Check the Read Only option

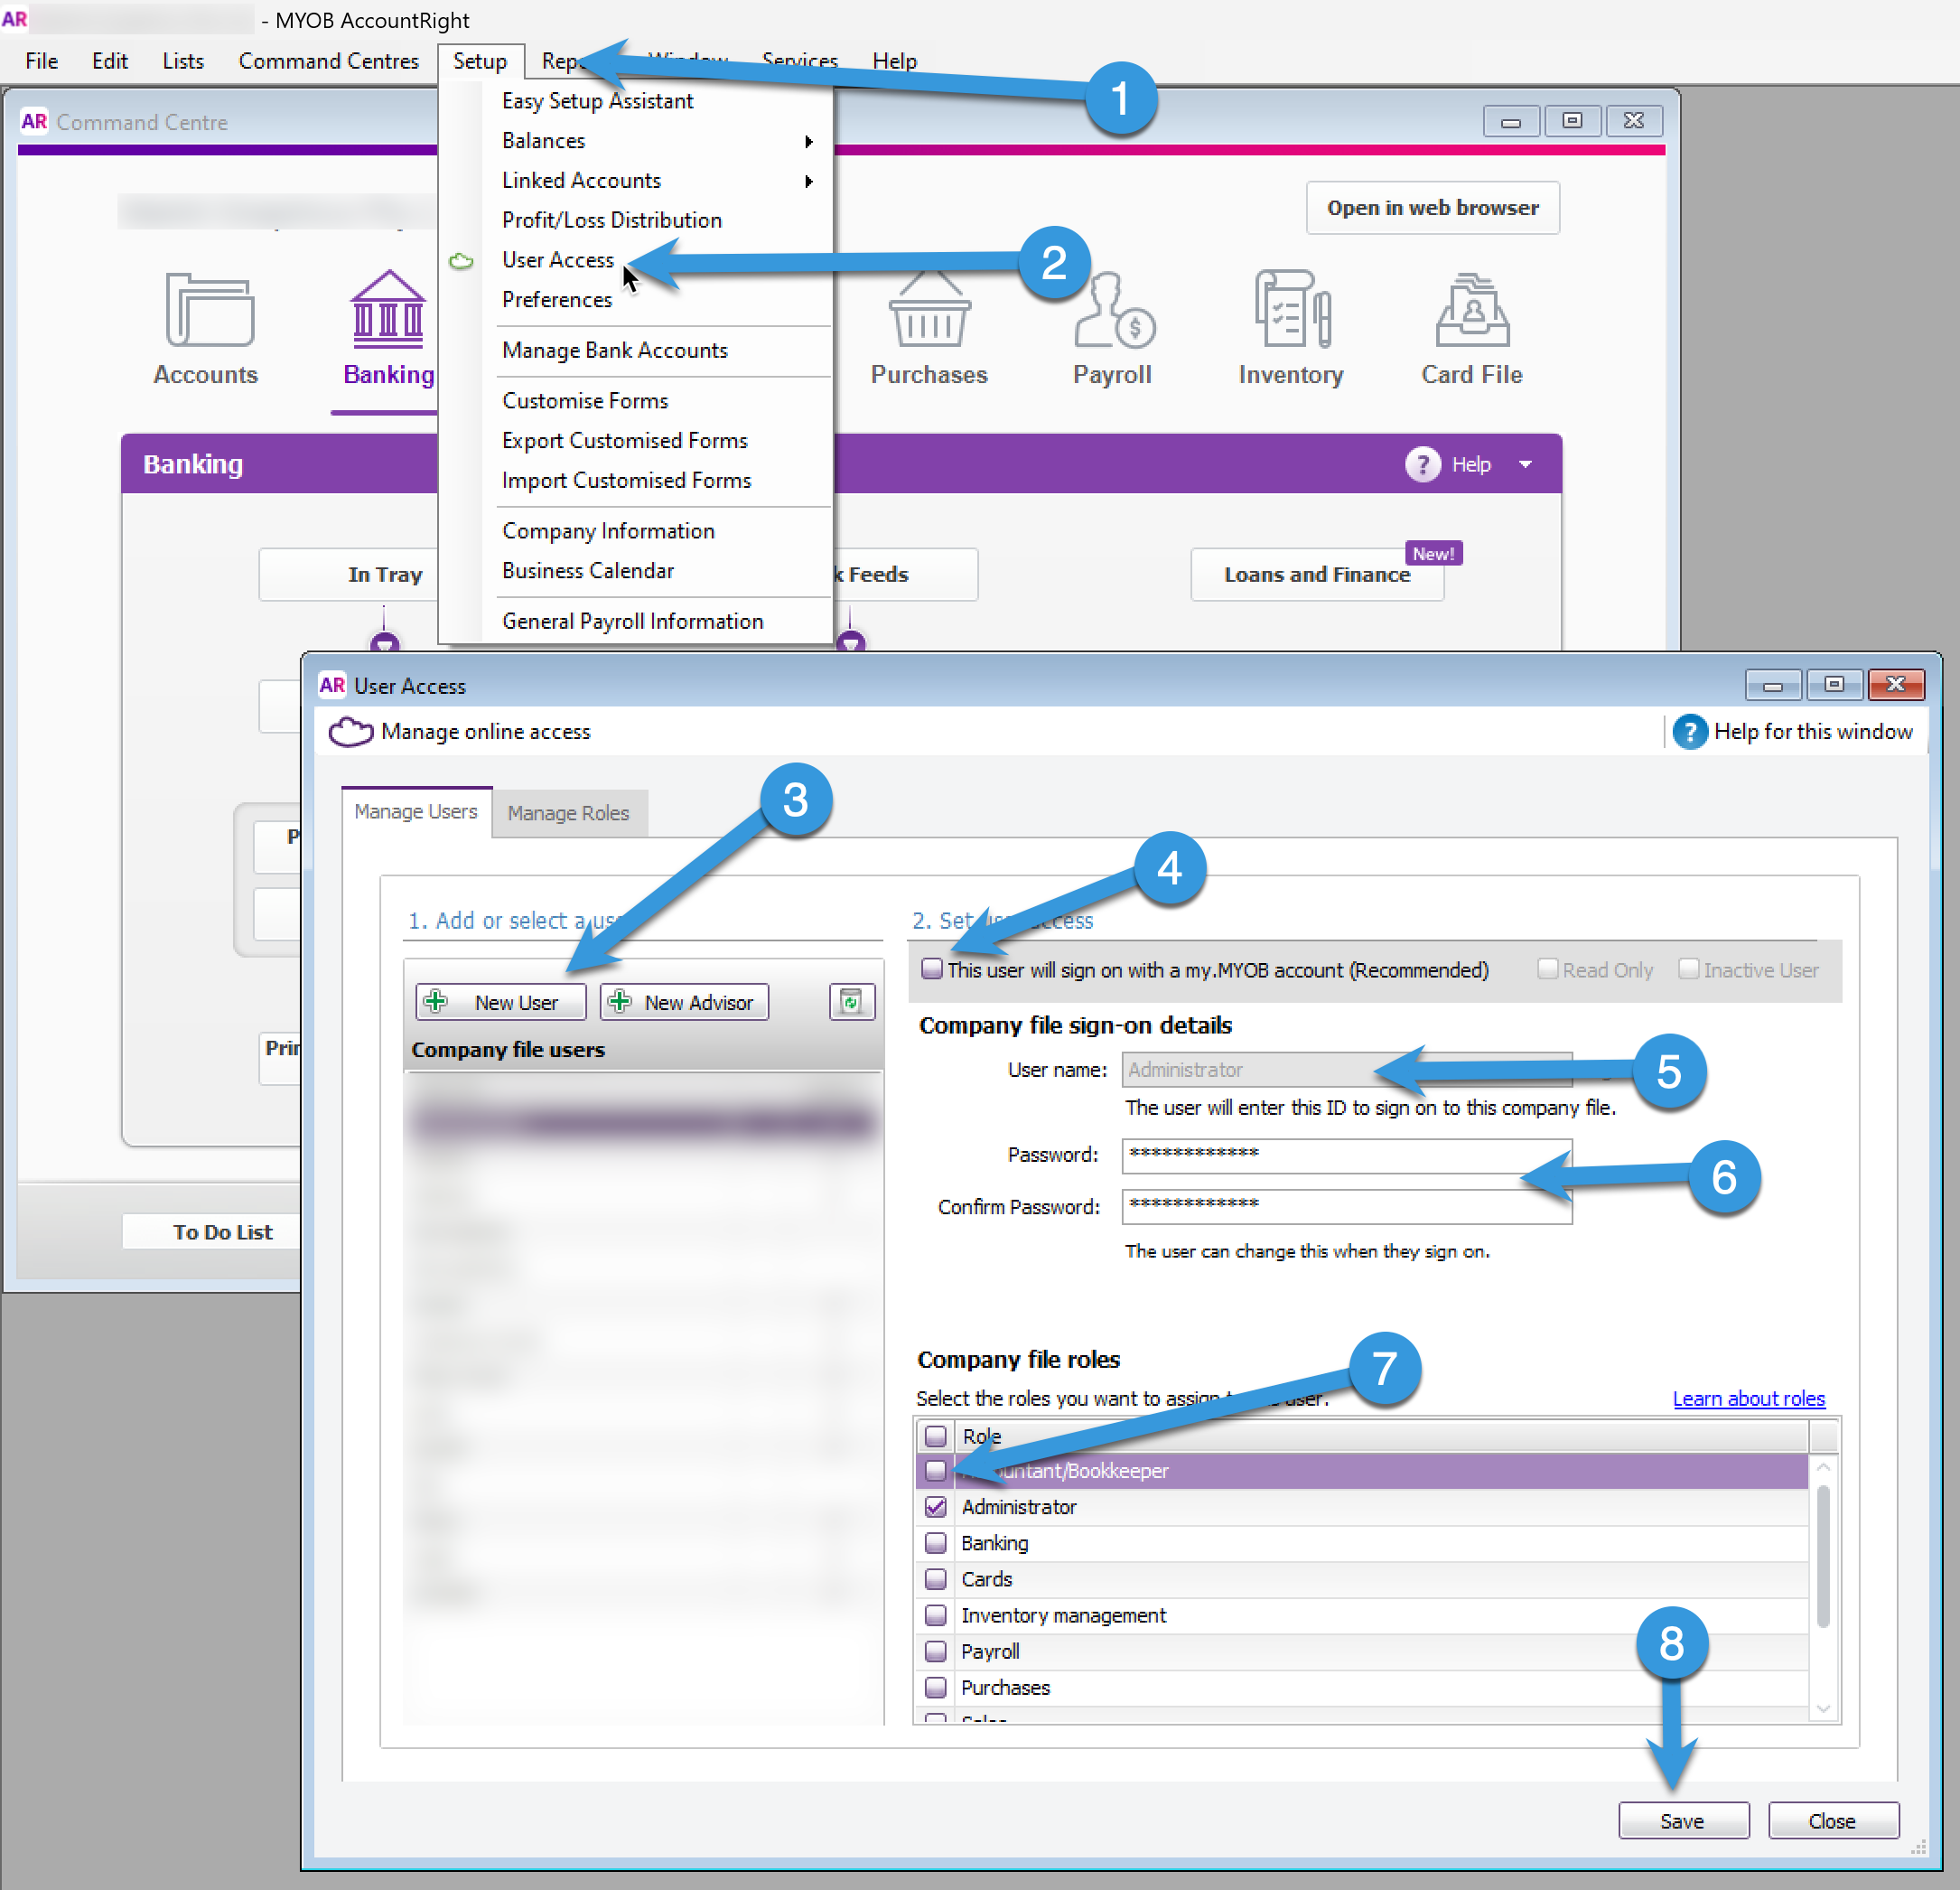[x=1547, y=968]
